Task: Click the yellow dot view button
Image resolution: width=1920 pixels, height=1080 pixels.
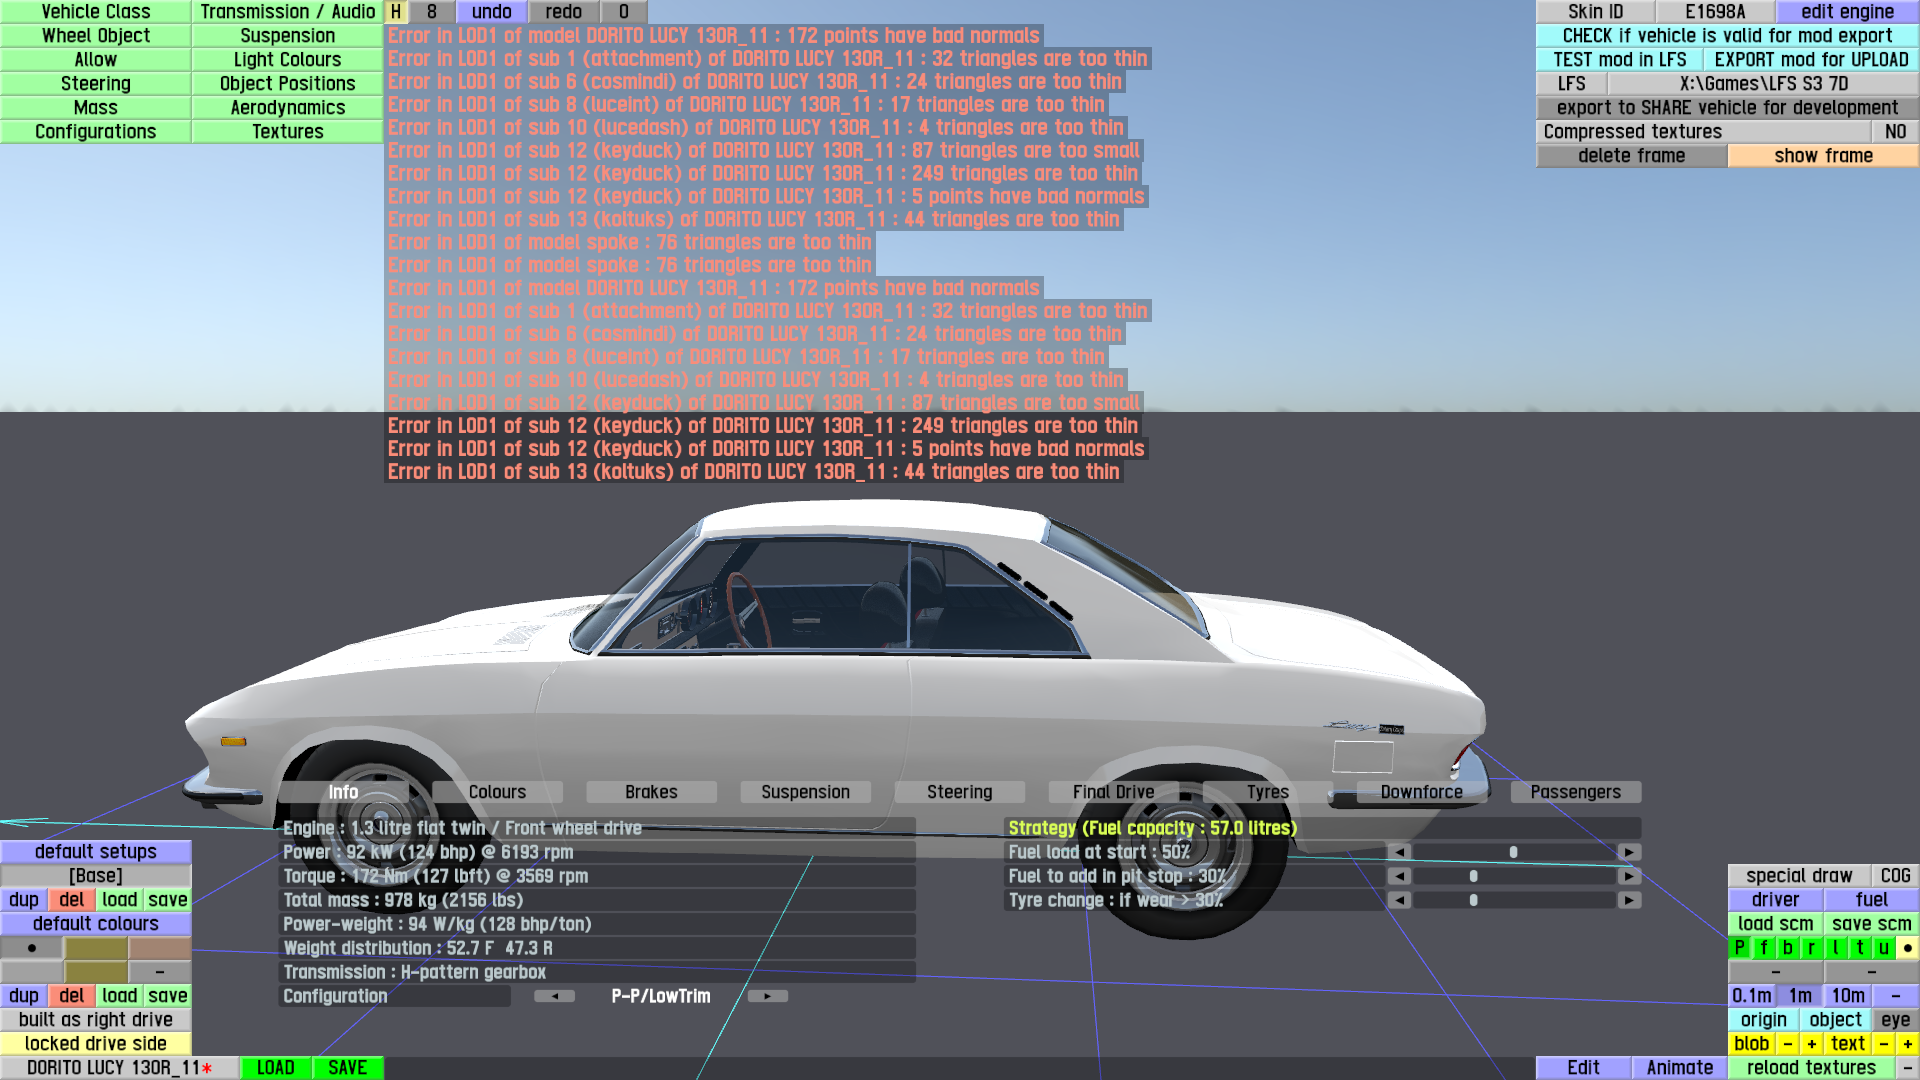Action: click(x=1907, y=948)
